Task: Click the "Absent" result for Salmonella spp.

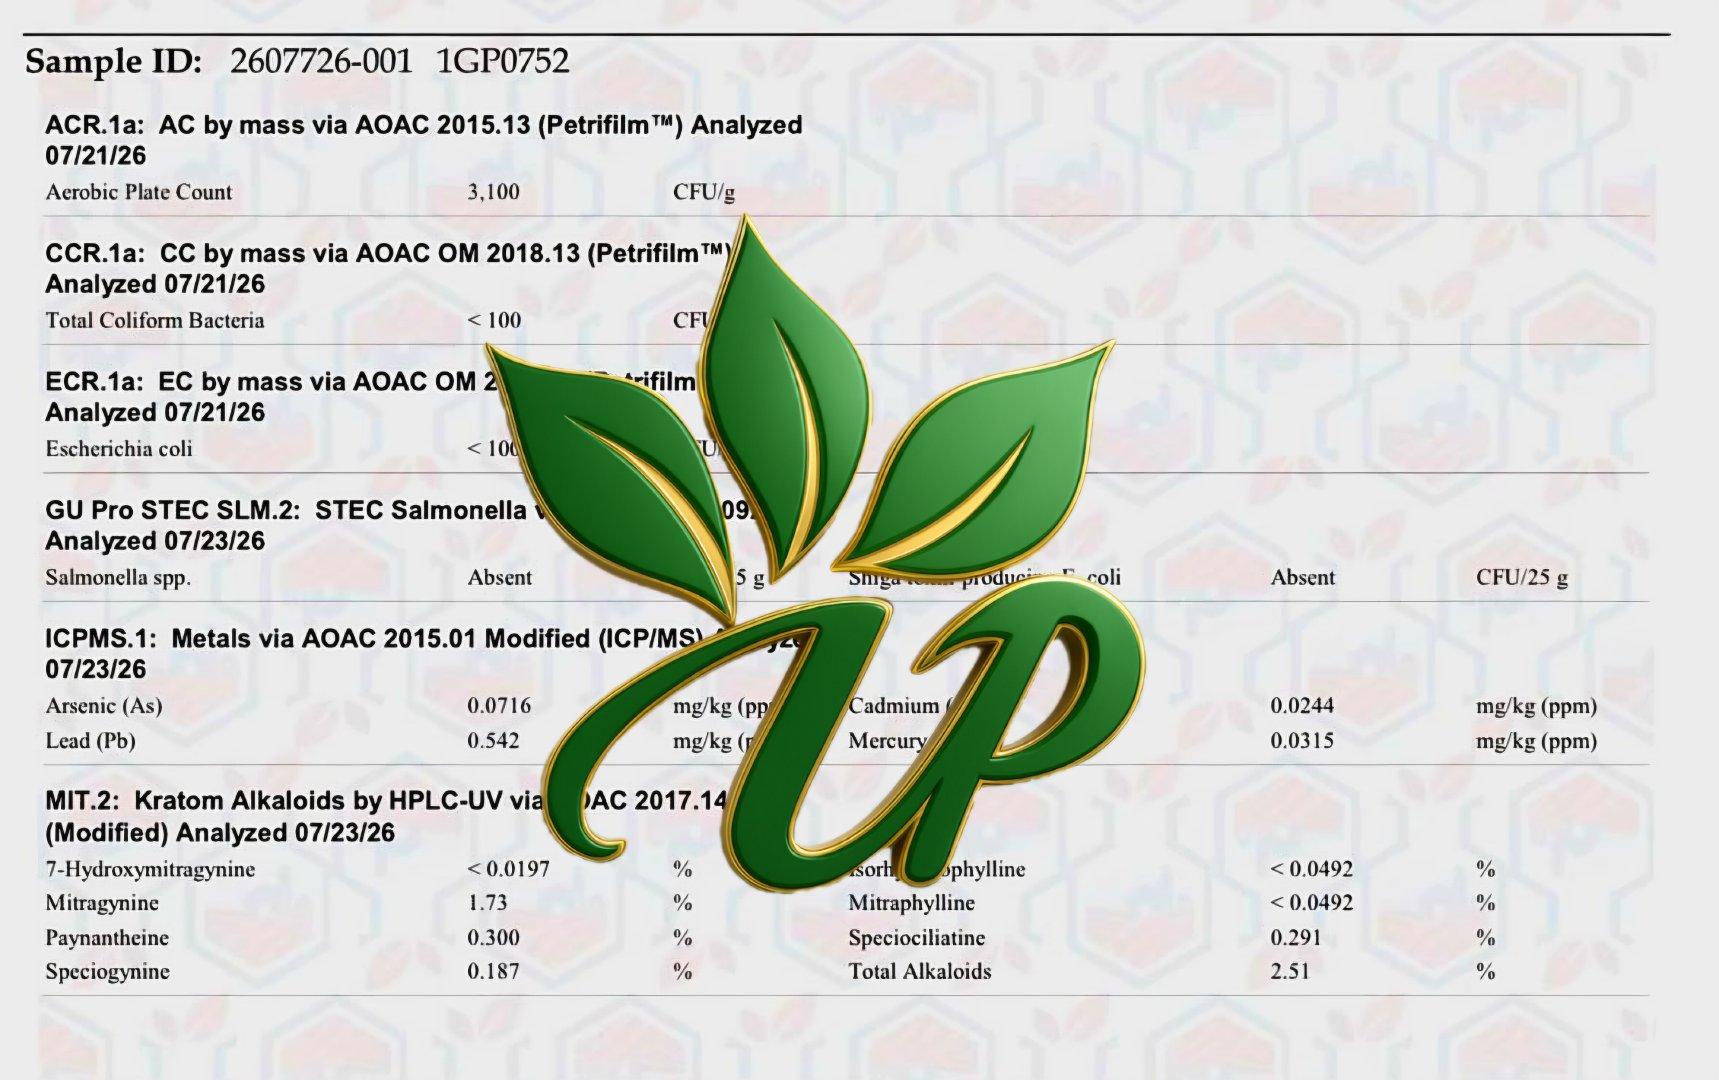Action: (x=500, y=577)
